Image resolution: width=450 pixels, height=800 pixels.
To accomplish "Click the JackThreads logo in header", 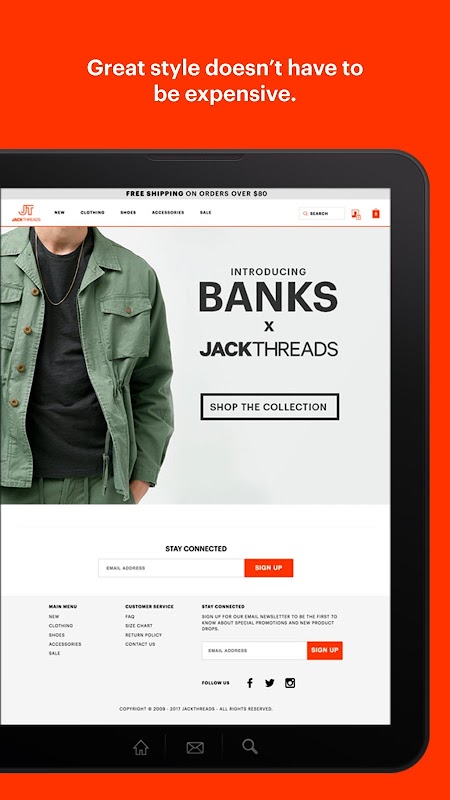I will tap(26, 213).
